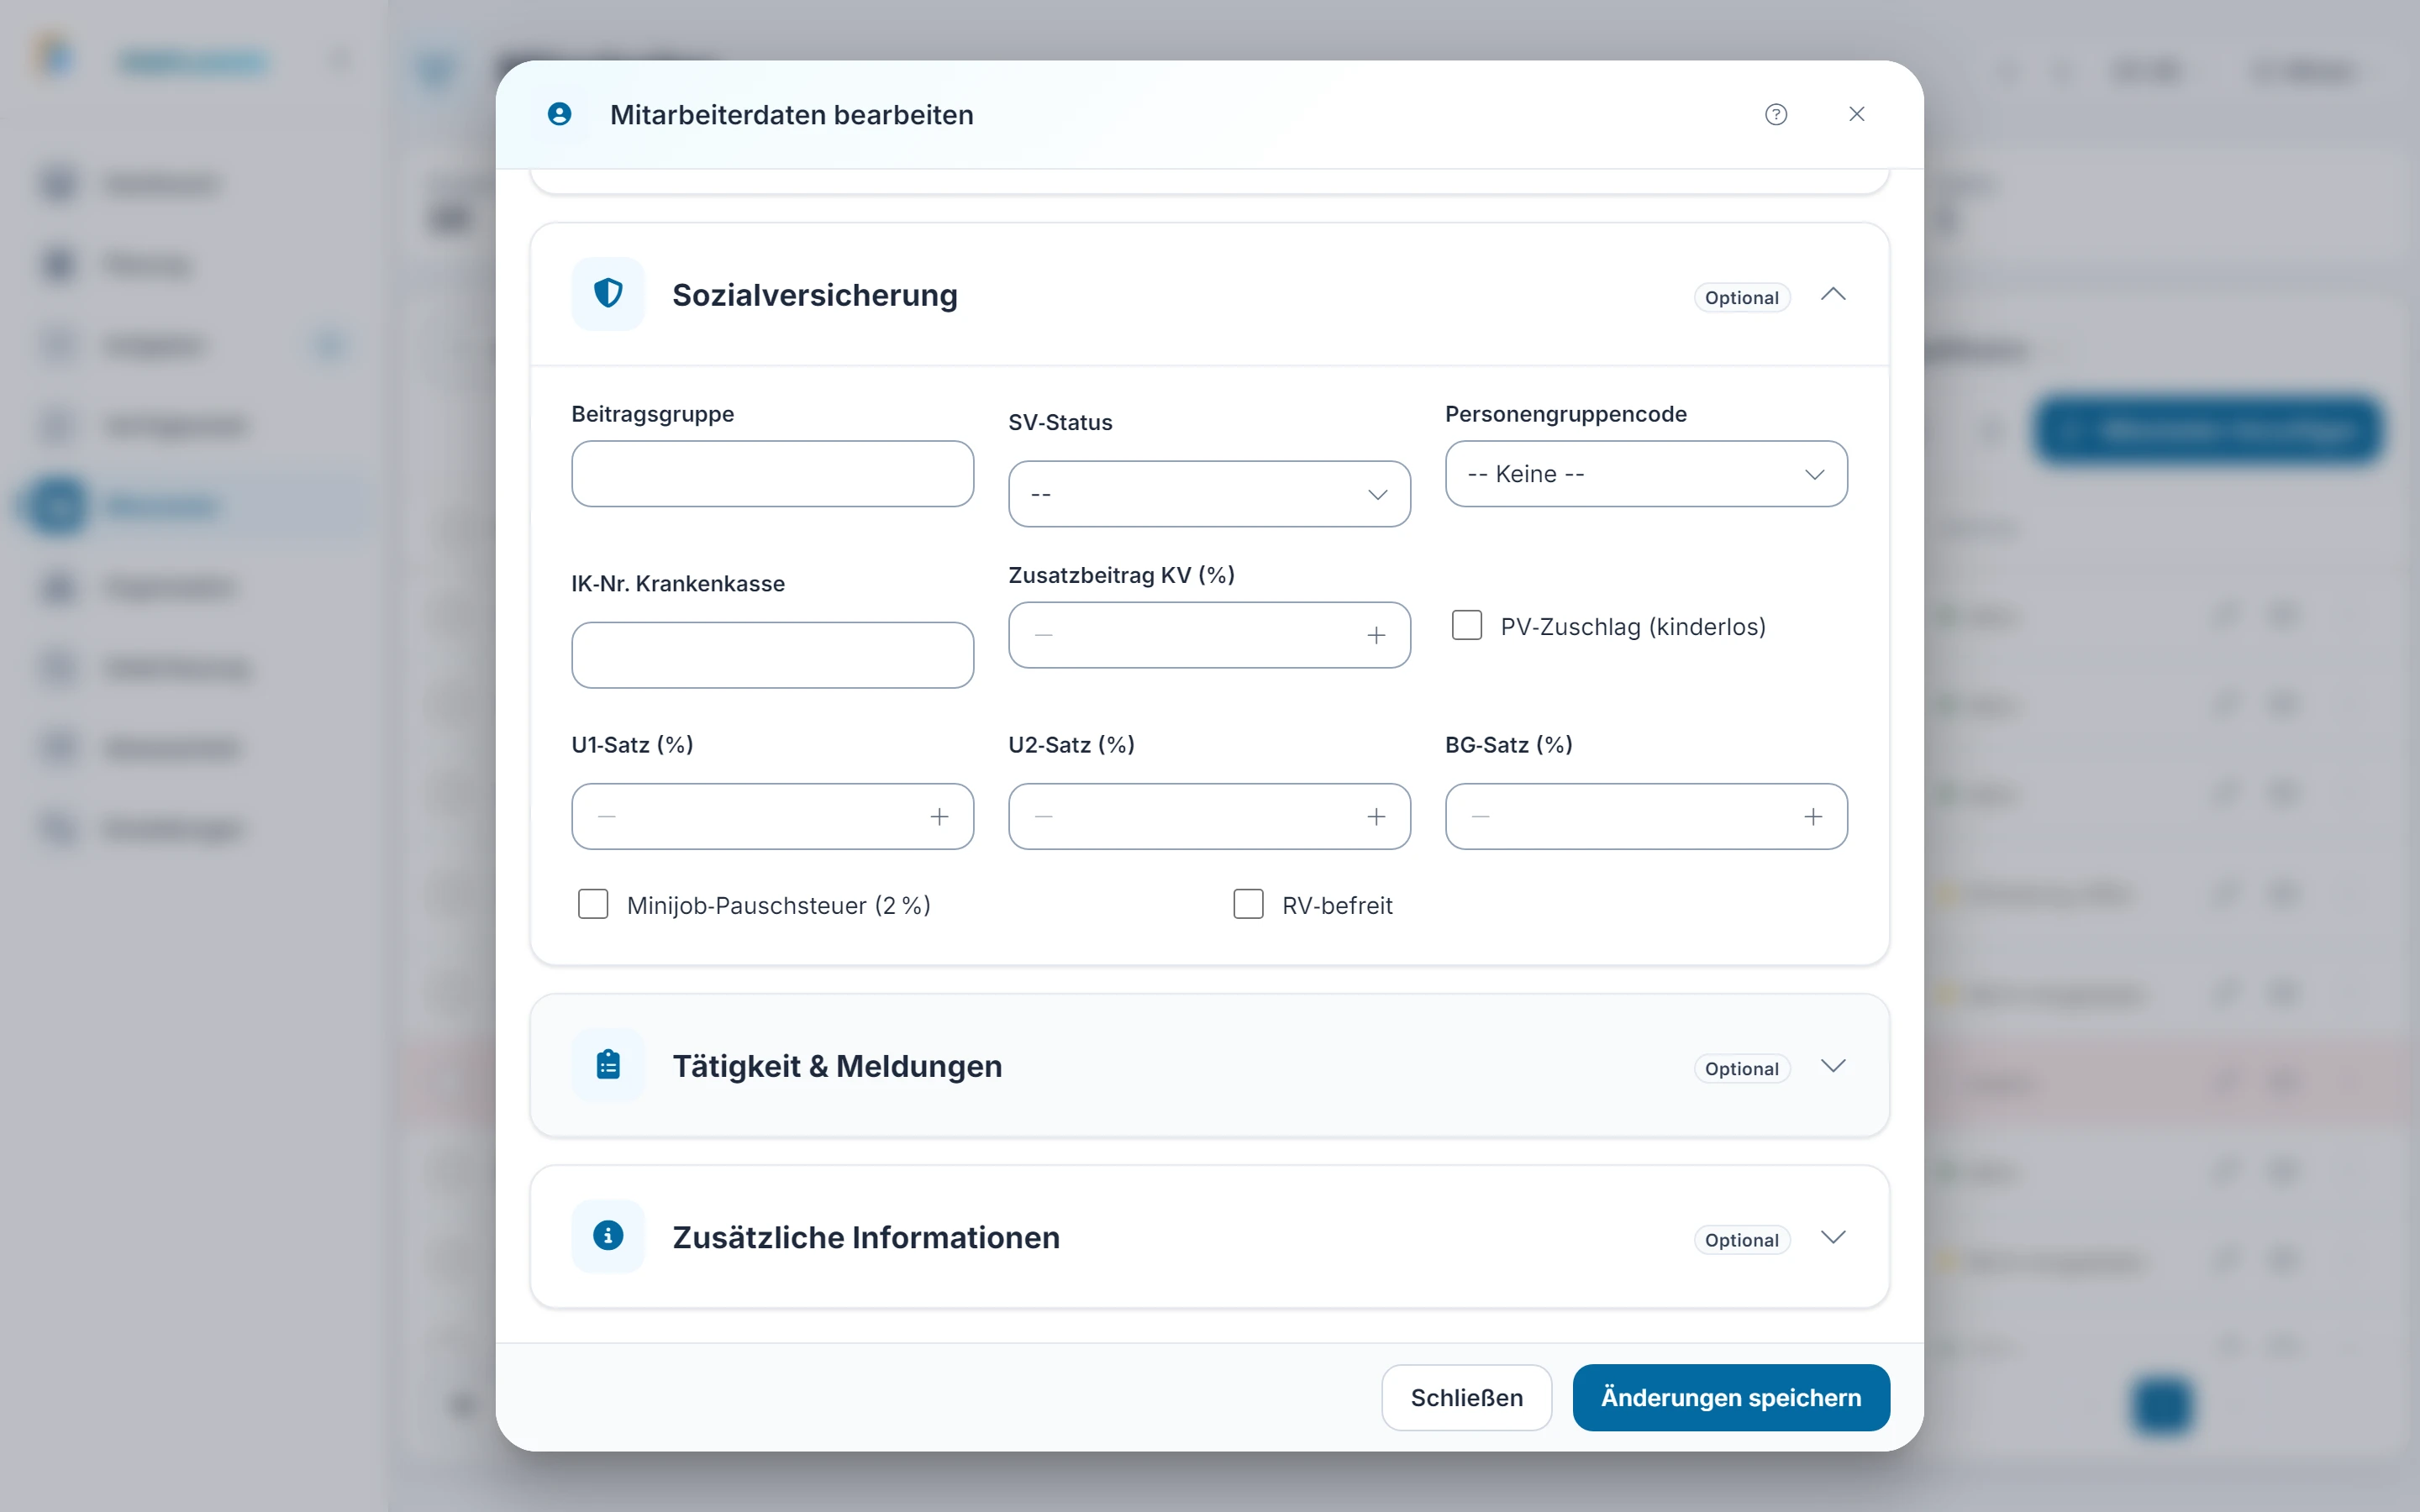Enable PV-Zuschlag (kinderlos) checkbox

click(1466, 625)
